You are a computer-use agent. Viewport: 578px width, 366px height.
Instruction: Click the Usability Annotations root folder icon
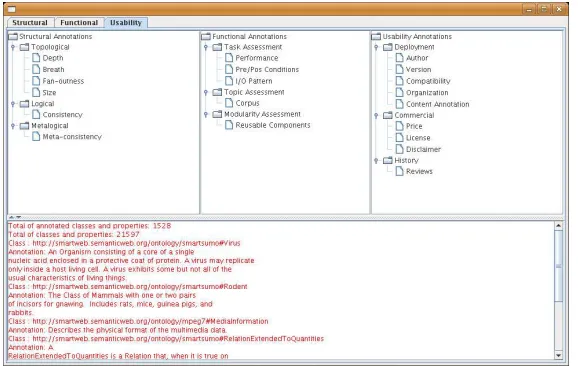pos(376,36)
